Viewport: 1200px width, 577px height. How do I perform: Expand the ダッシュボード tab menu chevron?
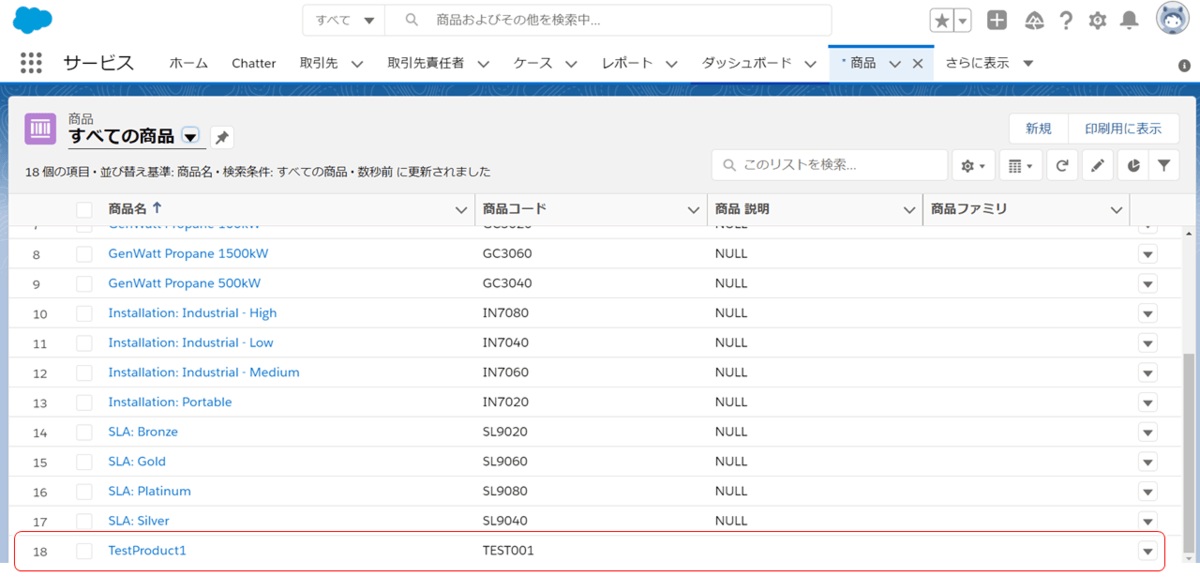(x=811, y=64)
